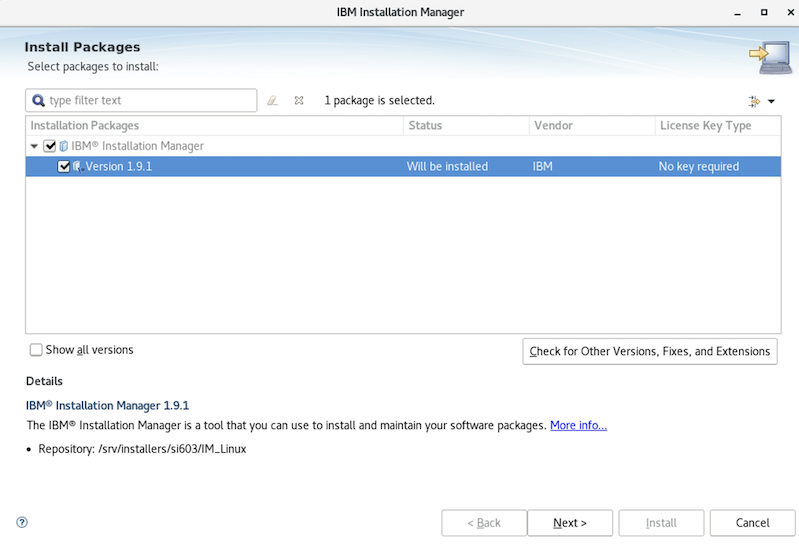Sort by Installation Packages column header

click(214, 125)
